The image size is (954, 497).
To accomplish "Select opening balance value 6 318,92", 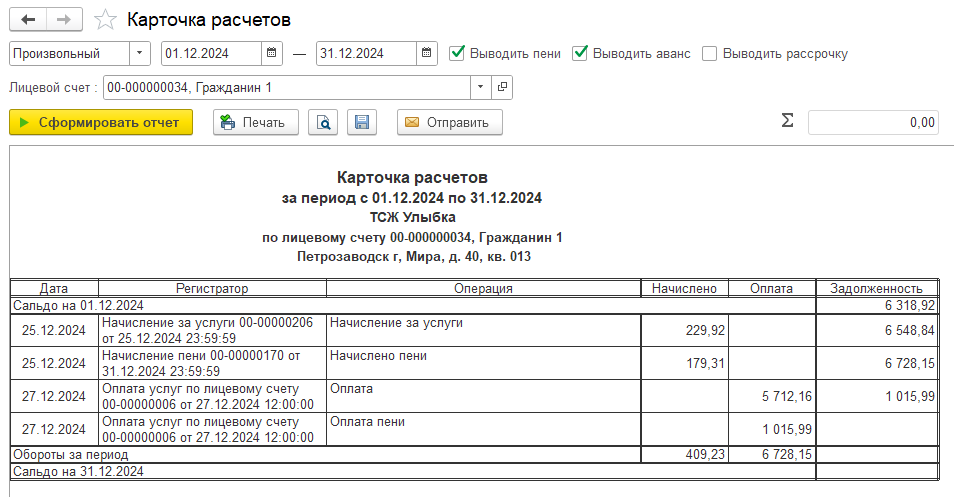I will [877, 305].
